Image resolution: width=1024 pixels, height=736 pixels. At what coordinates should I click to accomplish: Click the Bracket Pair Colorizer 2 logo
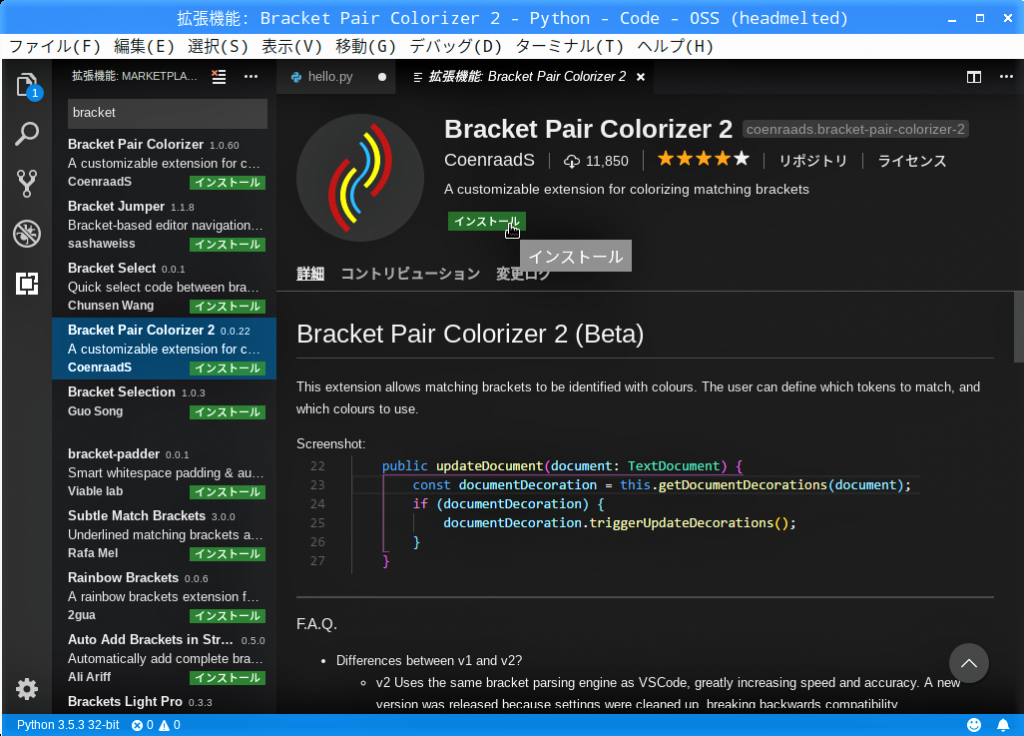coord(360,178)
